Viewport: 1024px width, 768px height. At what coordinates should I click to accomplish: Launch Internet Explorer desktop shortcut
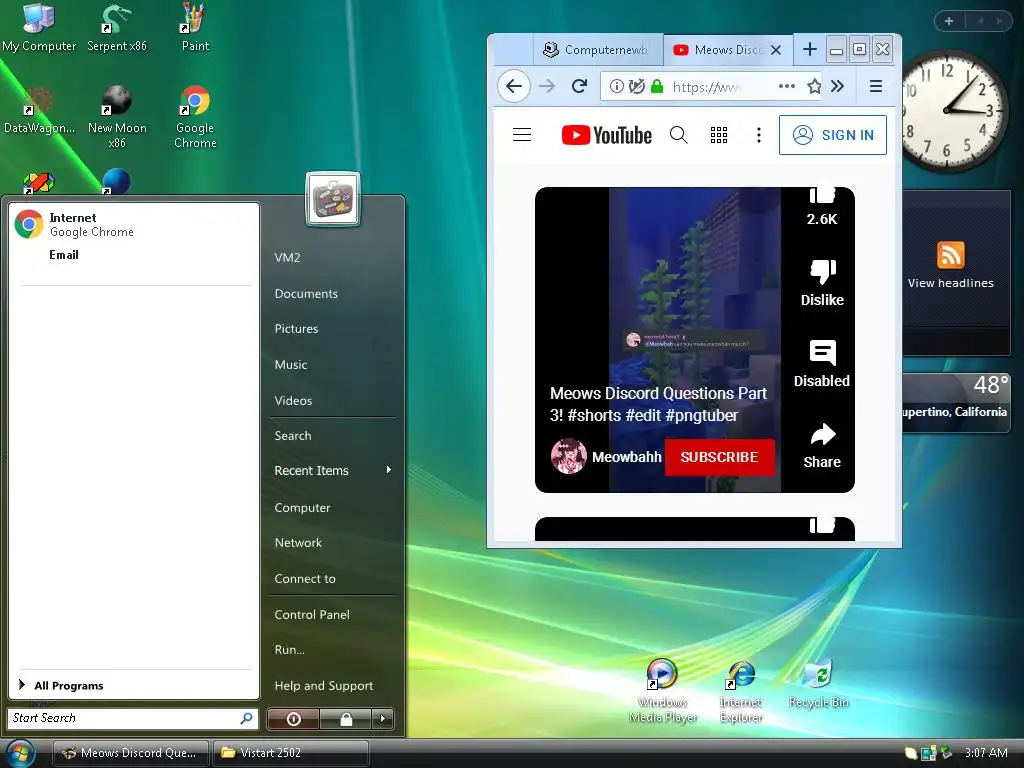click(x=741, y=690)
